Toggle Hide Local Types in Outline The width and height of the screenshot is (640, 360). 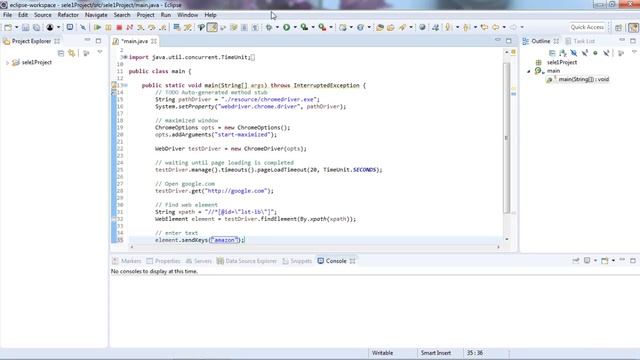pyautogui.click(x=606, y=53)
